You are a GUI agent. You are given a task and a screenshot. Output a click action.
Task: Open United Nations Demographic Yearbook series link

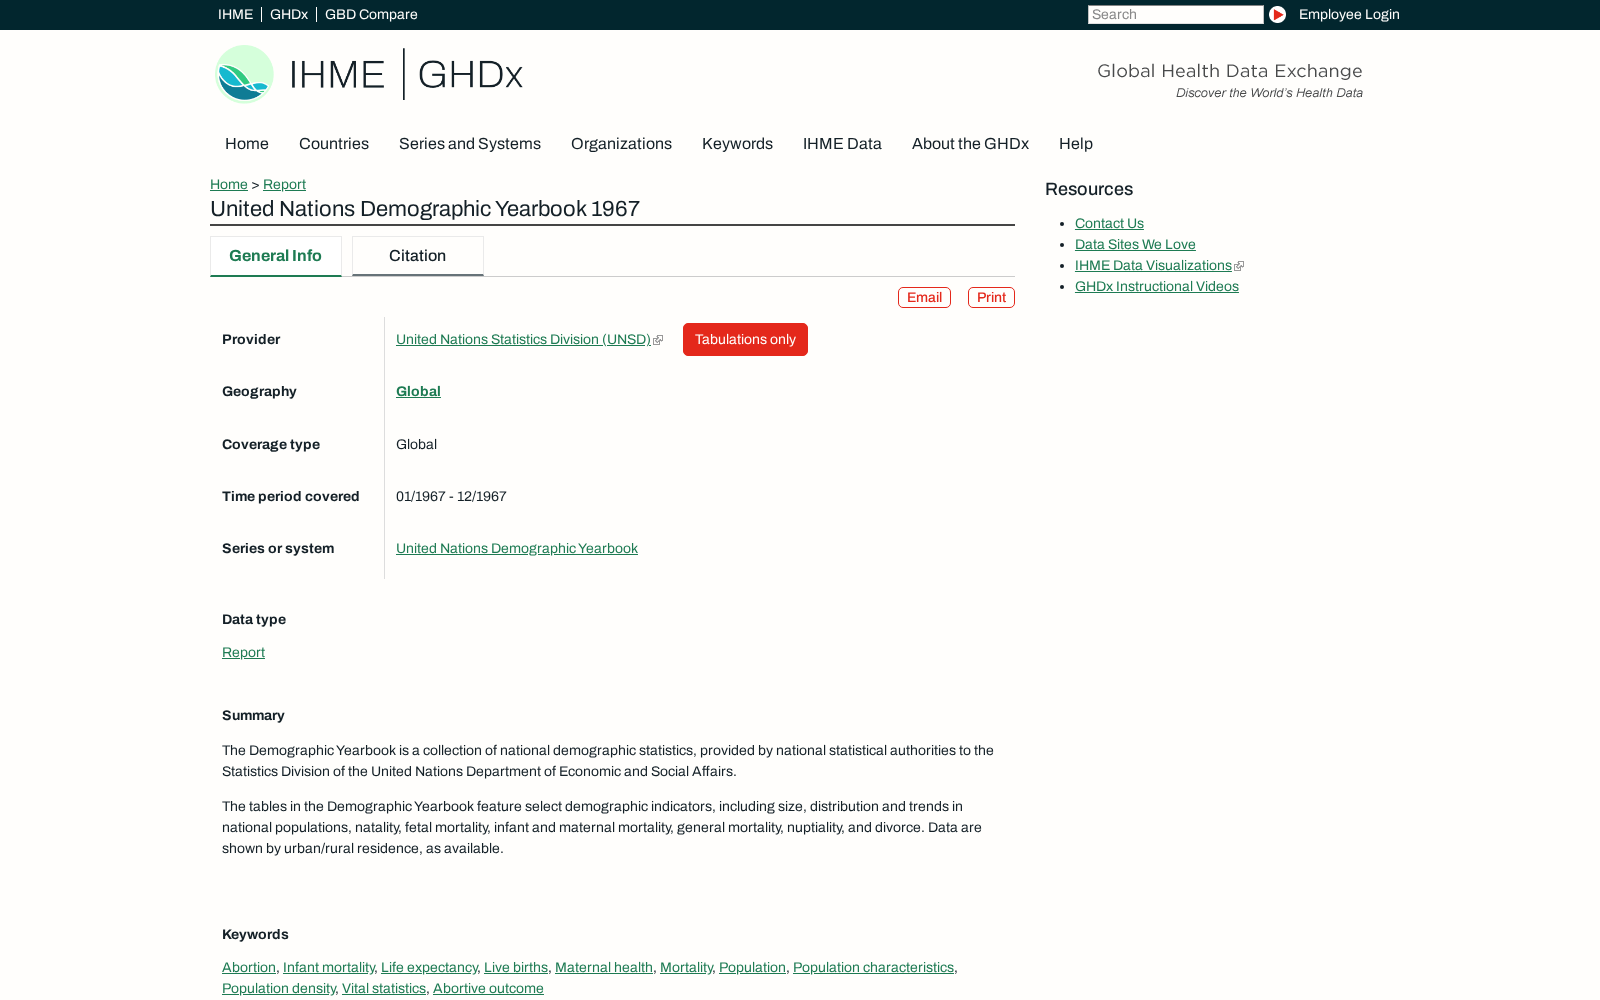tap(517, 549)
